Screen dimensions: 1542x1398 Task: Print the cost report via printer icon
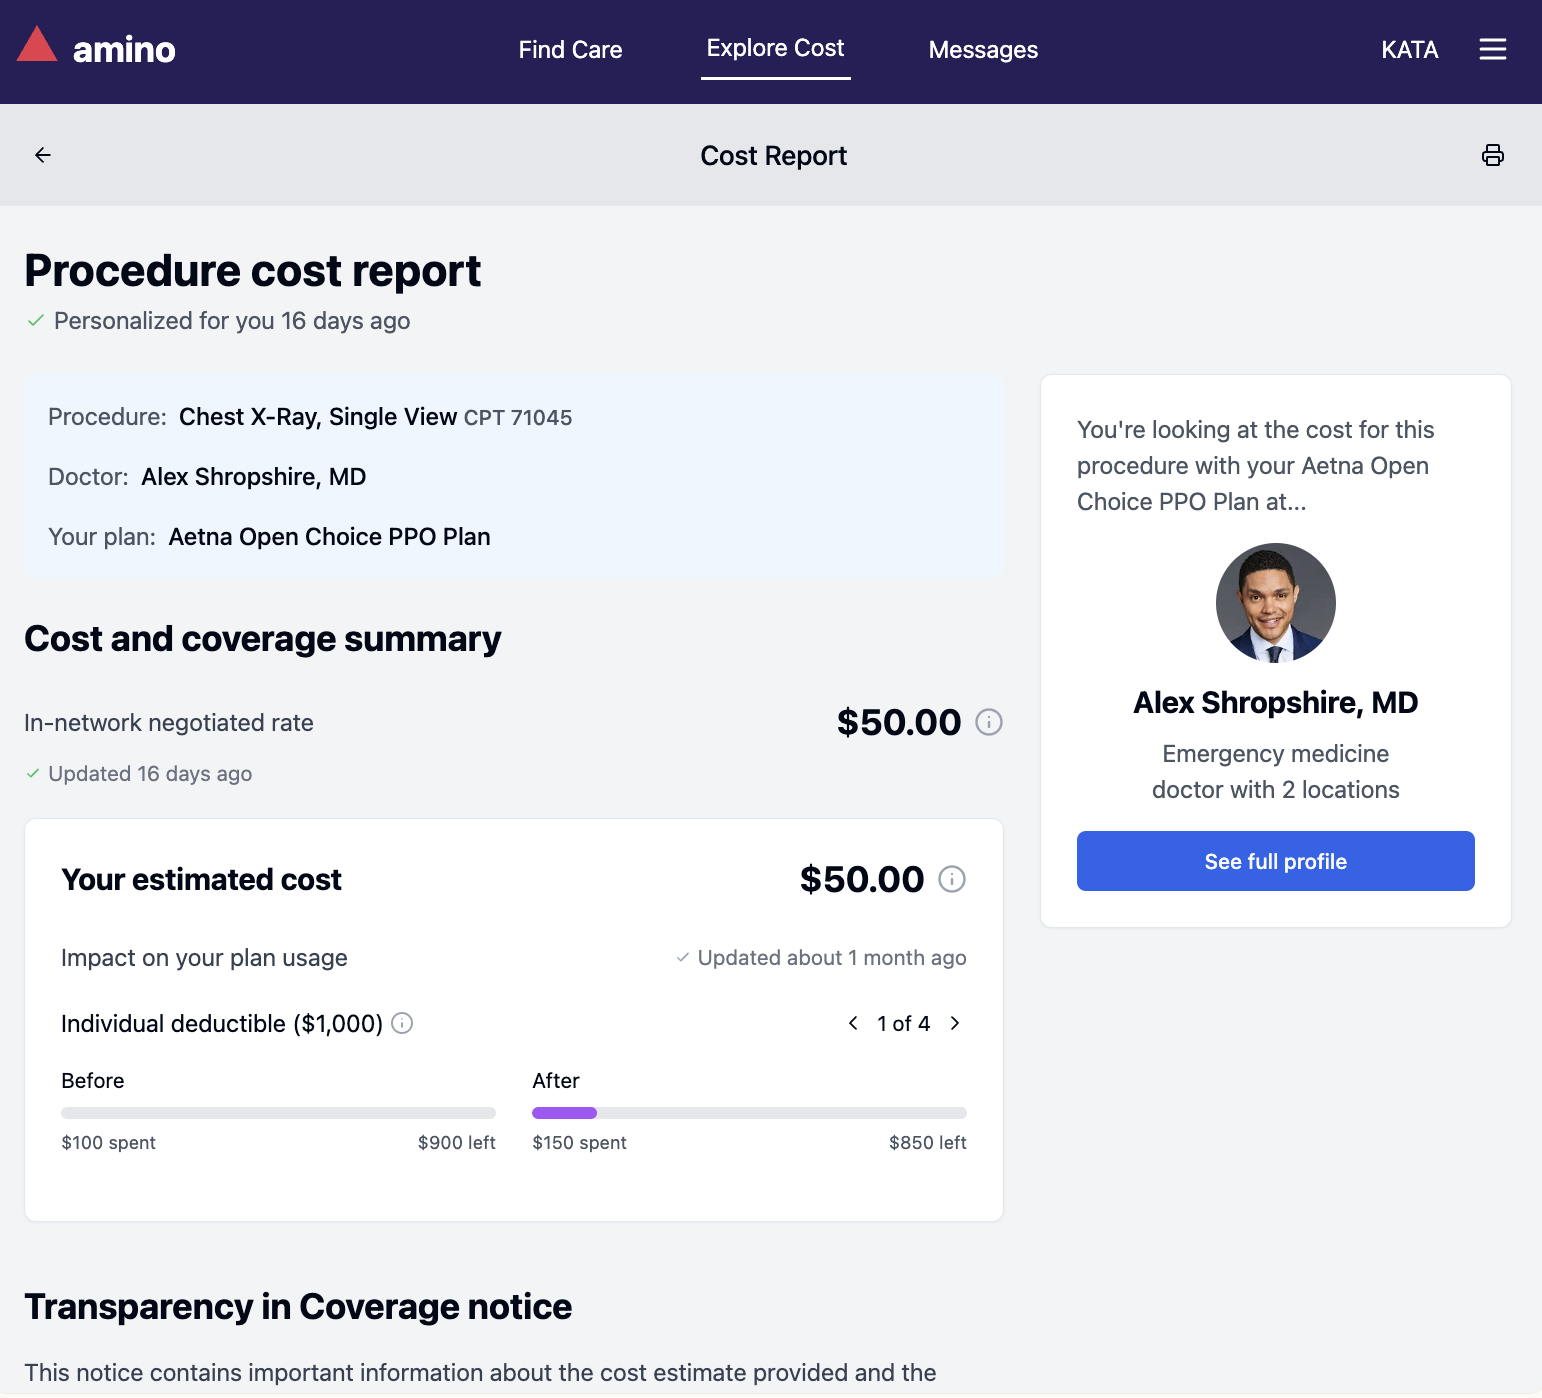click(1492, 155)
